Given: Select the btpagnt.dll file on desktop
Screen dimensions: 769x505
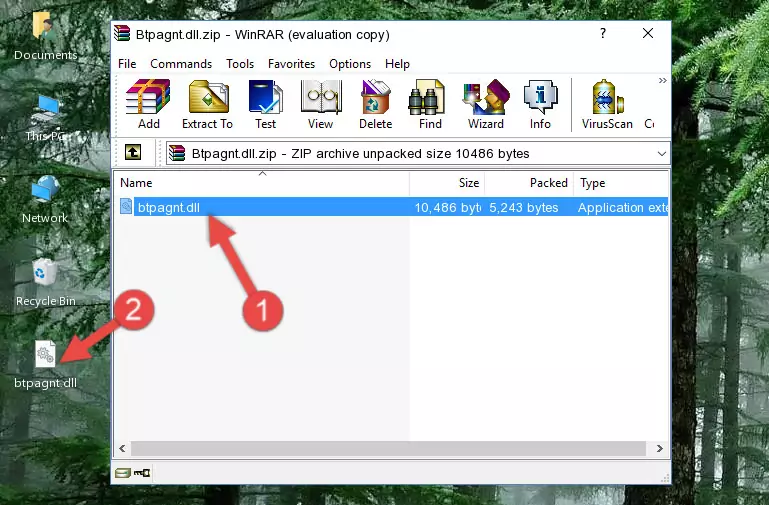Looking at the screenshot, I should 45,365.
